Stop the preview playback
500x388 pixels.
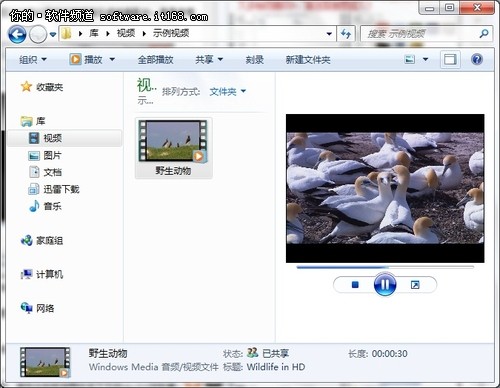click(x=355, y=285)
